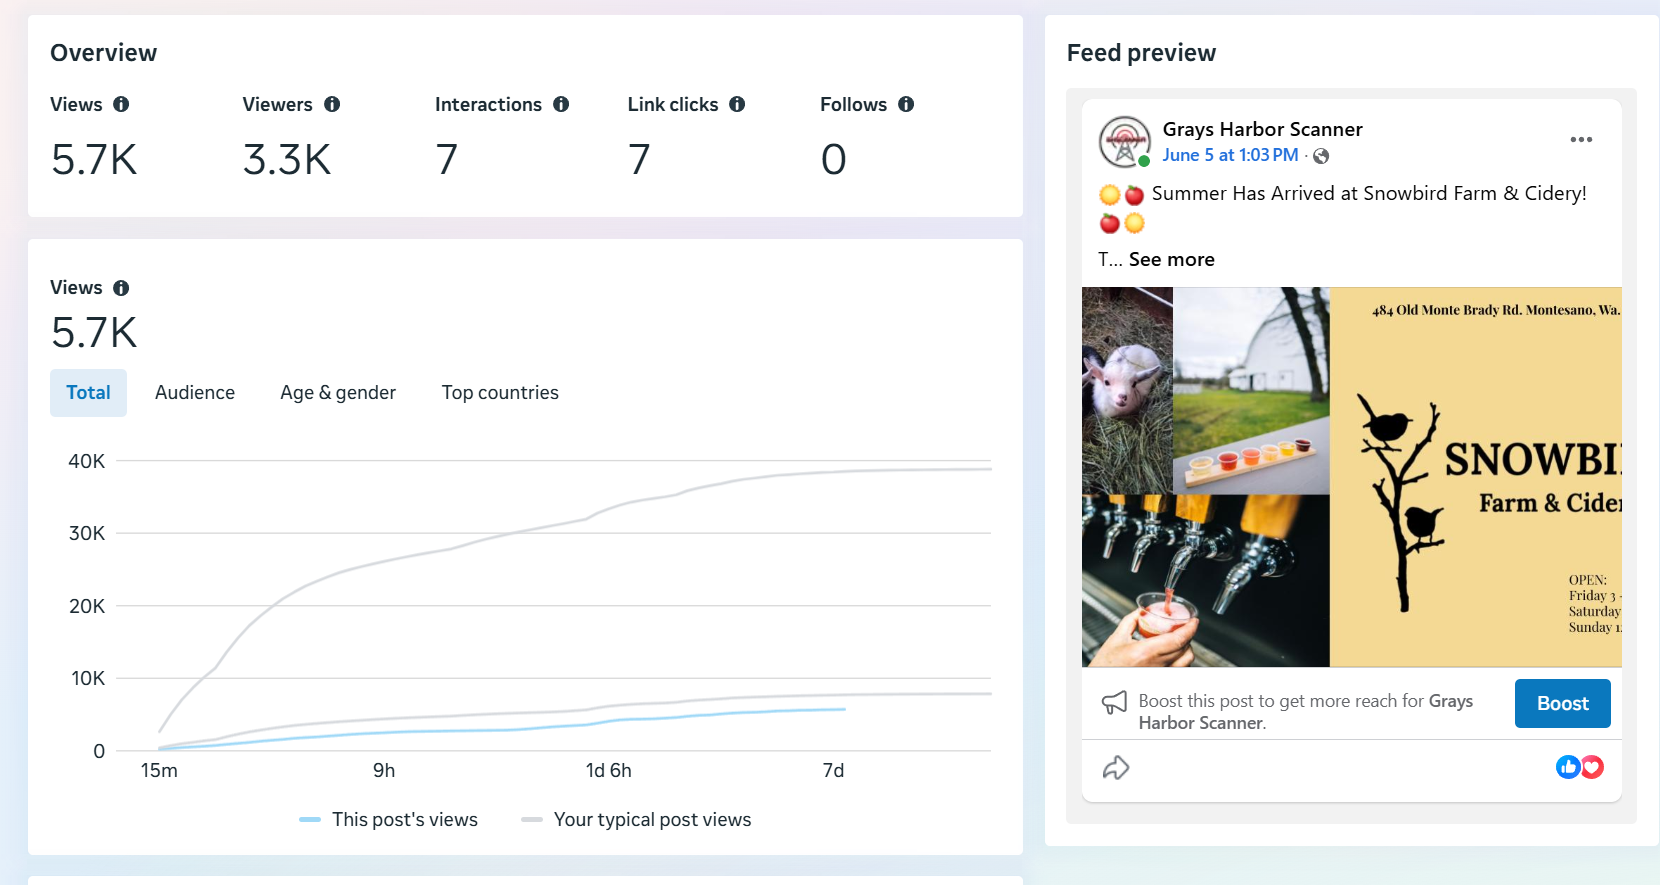Click the 30K y-axis label
The height and width of the screenshot is (885, 1660).
(x=87, y=533)
